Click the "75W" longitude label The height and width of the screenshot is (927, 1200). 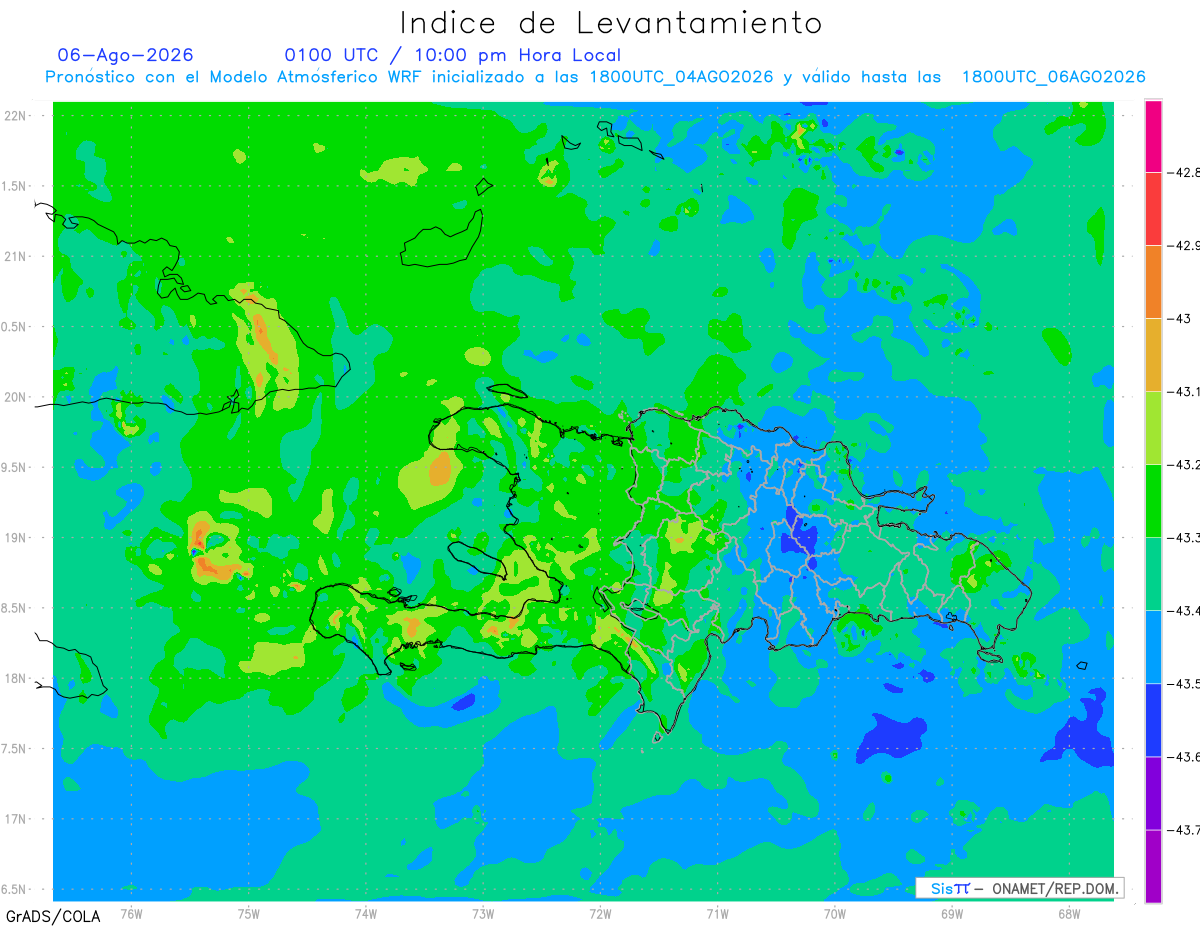click(x=249, y=913)
